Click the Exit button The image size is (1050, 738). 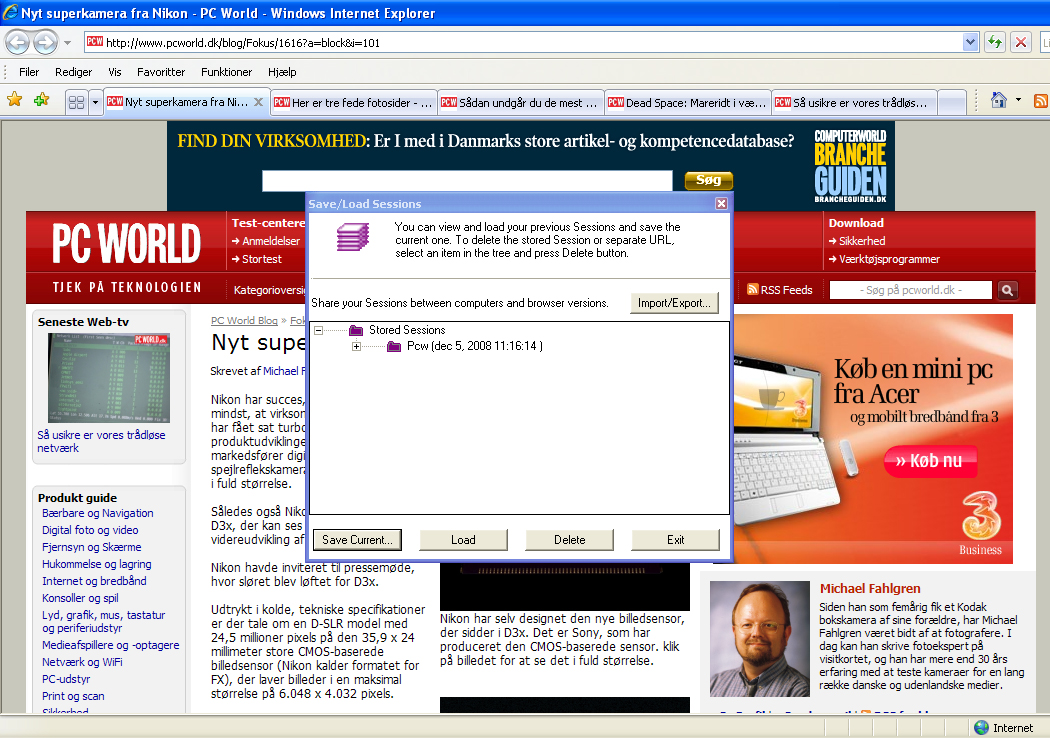point(676,540)
